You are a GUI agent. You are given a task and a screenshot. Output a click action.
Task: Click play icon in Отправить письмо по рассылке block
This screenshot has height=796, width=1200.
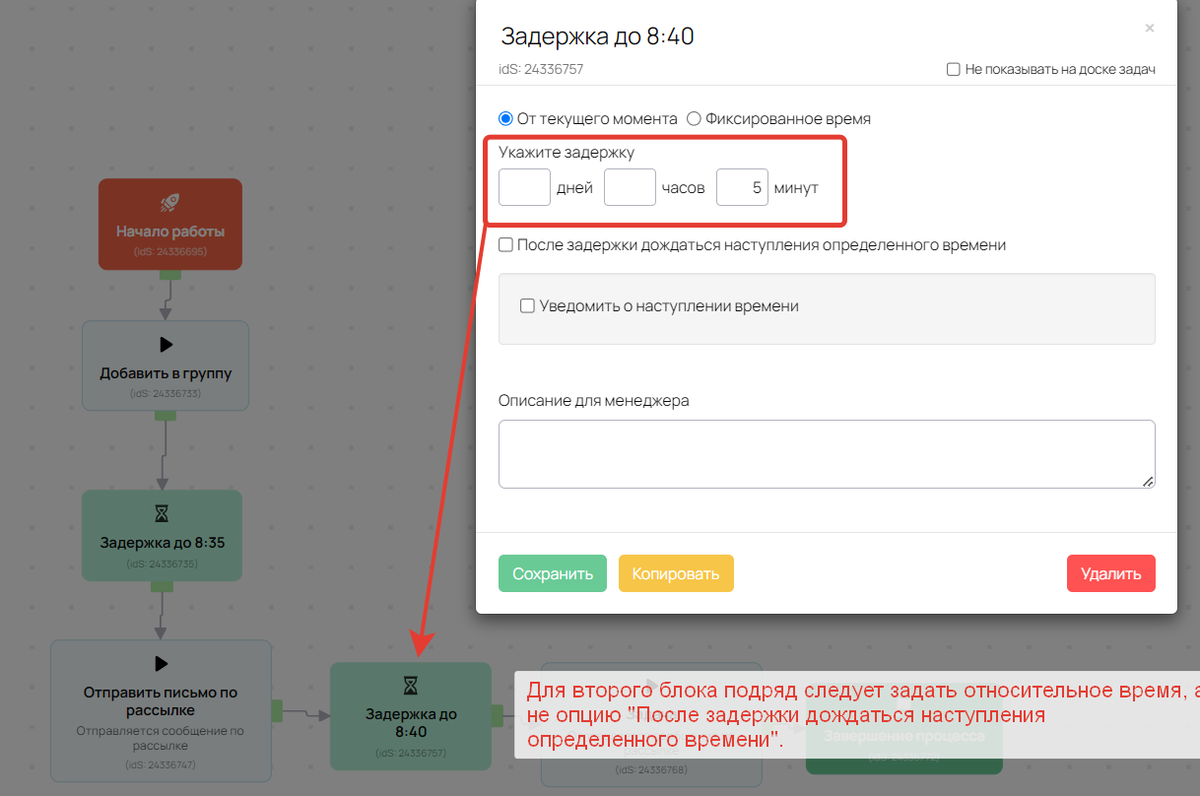coord(161,664)
